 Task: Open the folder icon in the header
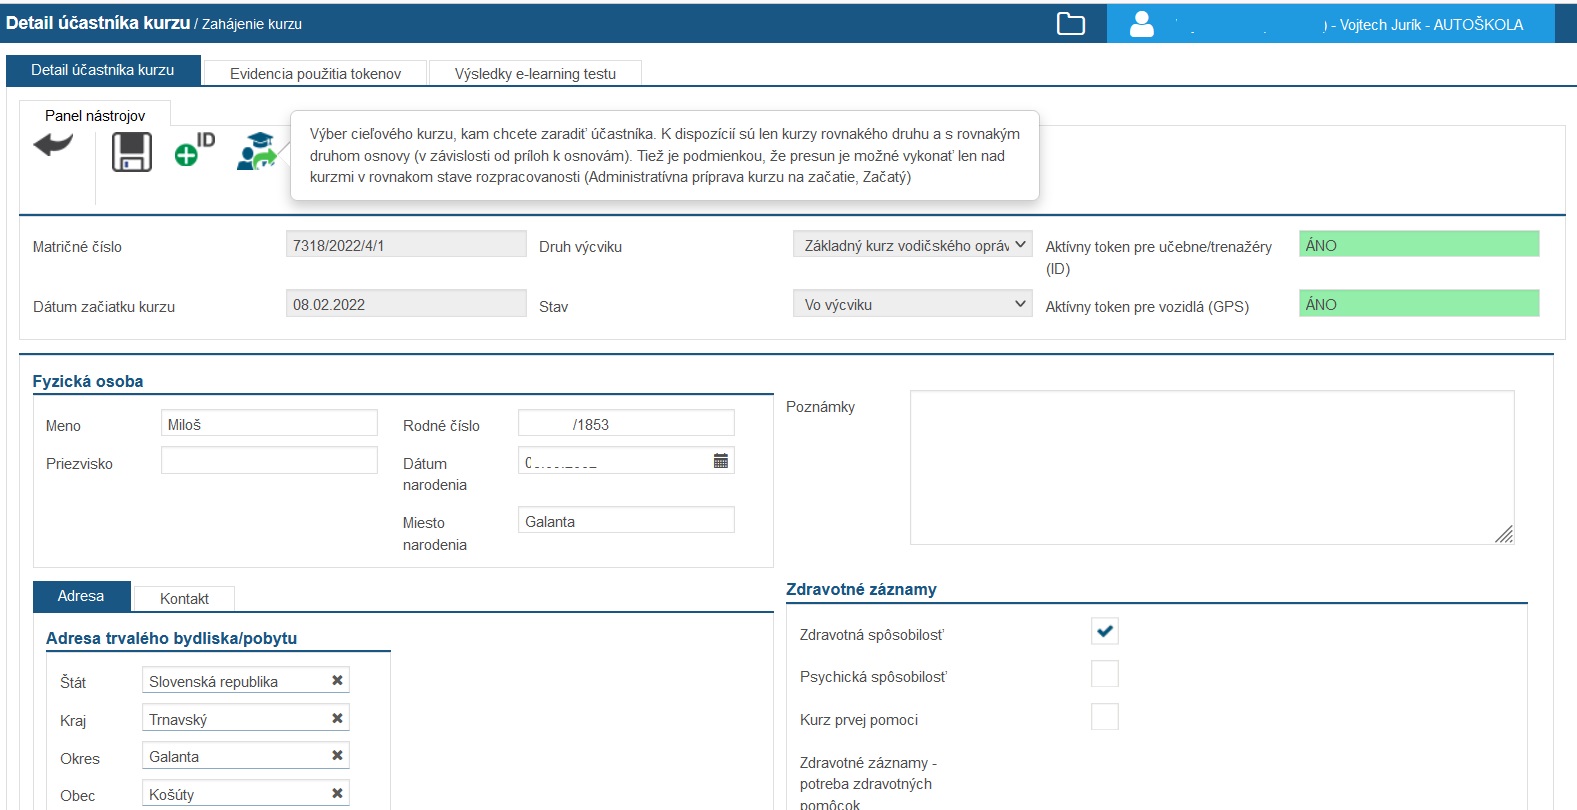pos(1070,24)
